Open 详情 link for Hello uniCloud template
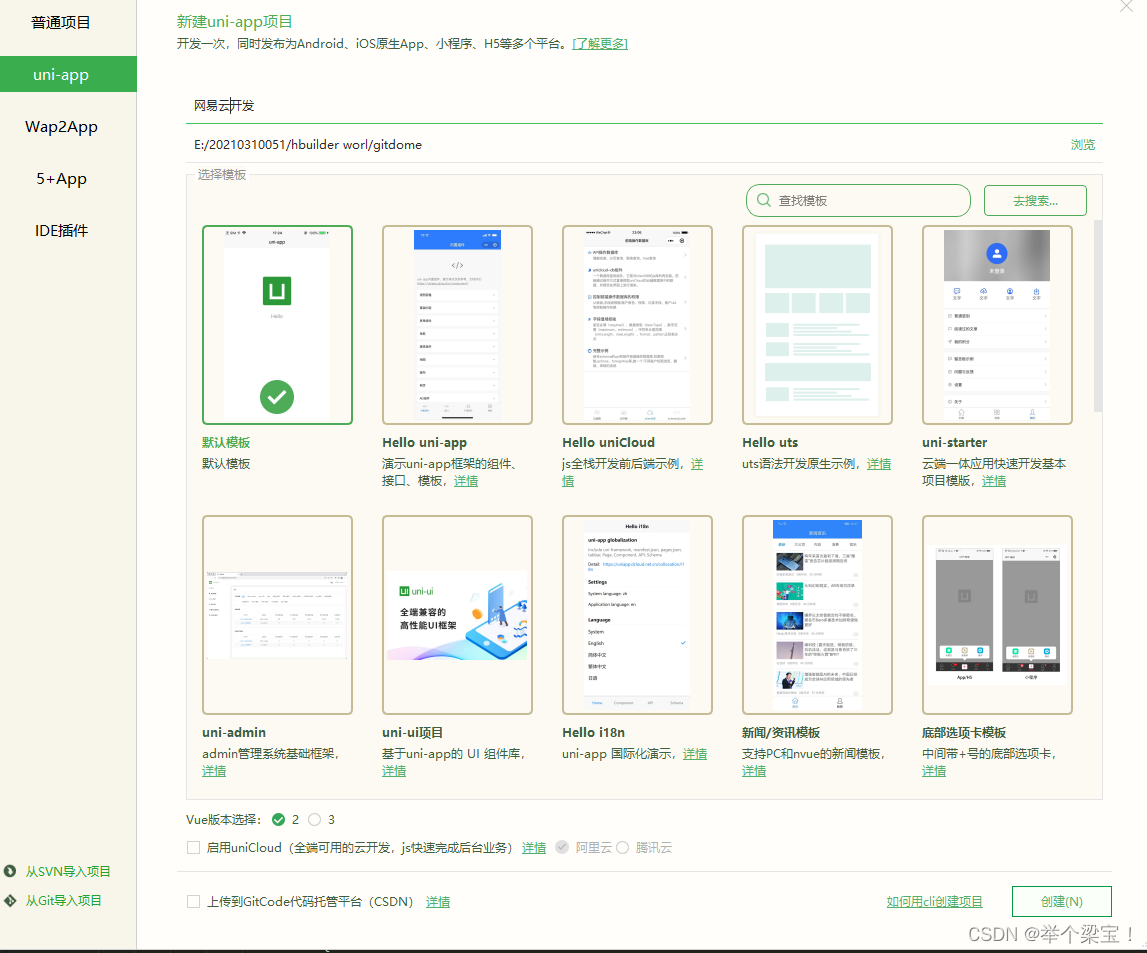 coord(696,464)
